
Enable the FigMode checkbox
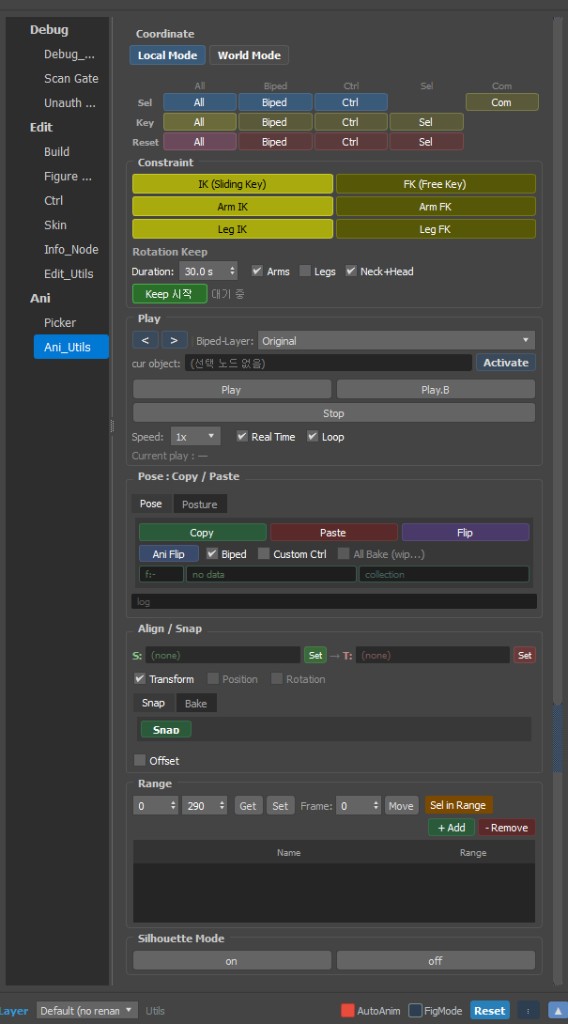(415, 1010)
